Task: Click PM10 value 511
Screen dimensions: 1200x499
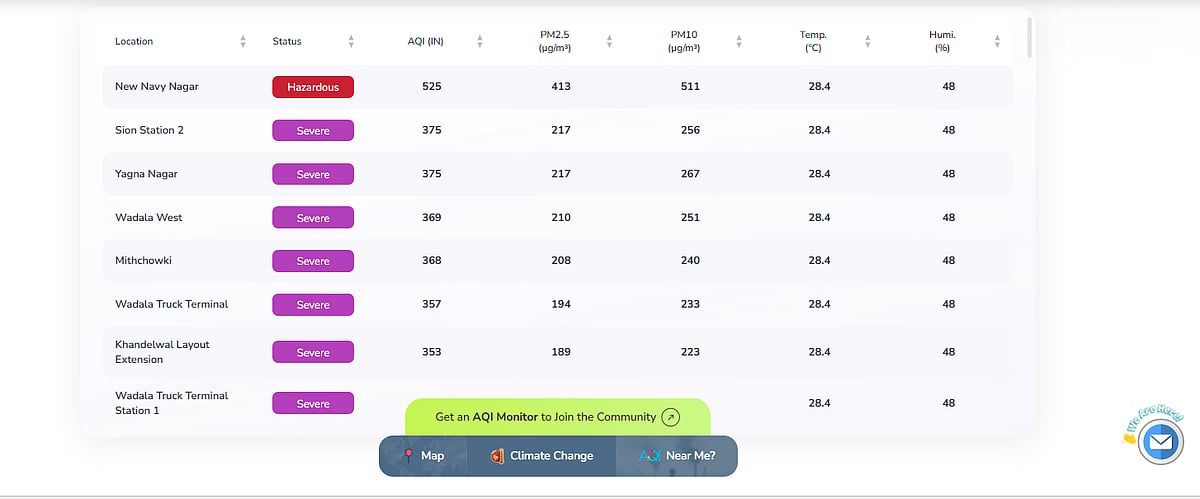Action: [690, 87]
